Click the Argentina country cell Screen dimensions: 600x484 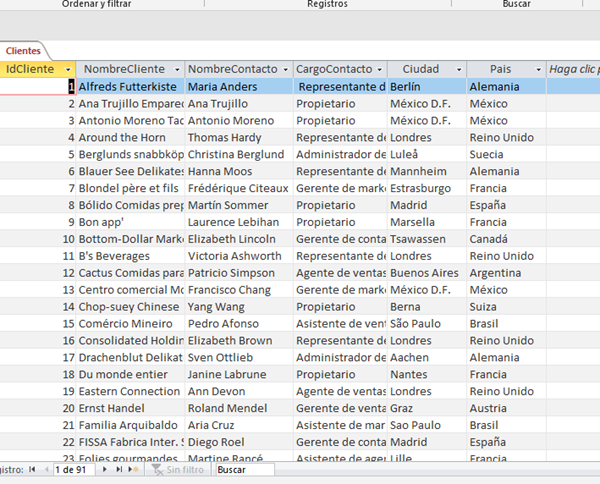(x=506, y=273)
